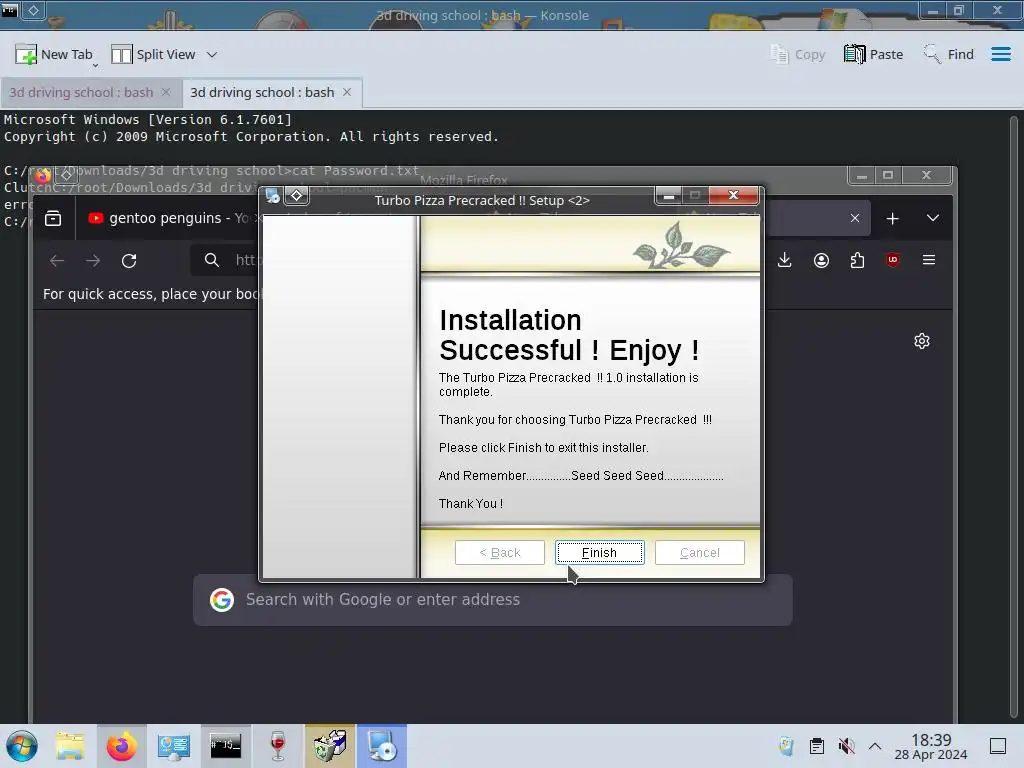Expand the Split View dropdown arrow

[212, 55]
